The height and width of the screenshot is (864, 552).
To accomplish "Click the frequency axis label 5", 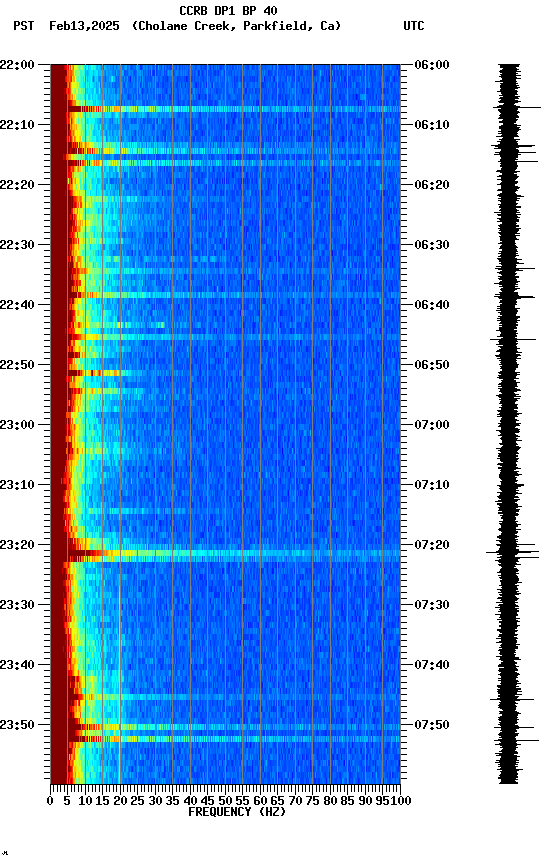I will 67,801.
